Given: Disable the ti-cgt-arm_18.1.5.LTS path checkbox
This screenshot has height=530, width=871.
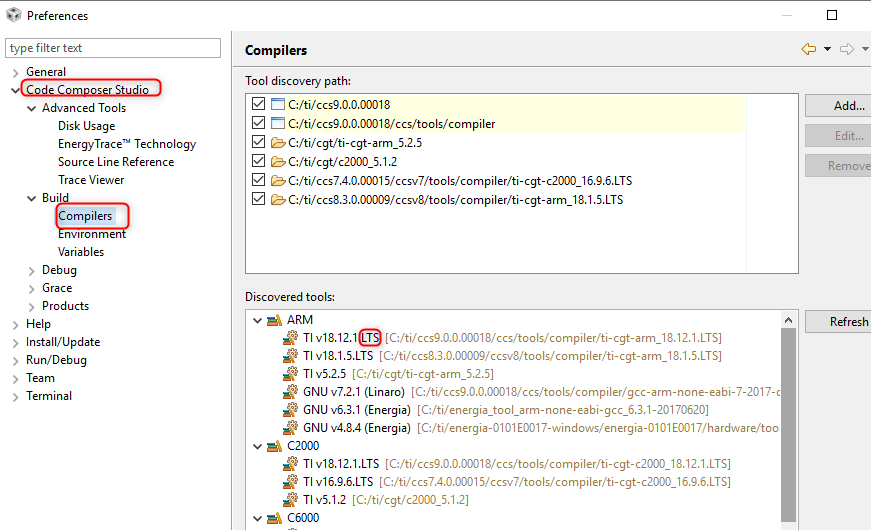Looking at the screenshot, I should coord(259,199).
